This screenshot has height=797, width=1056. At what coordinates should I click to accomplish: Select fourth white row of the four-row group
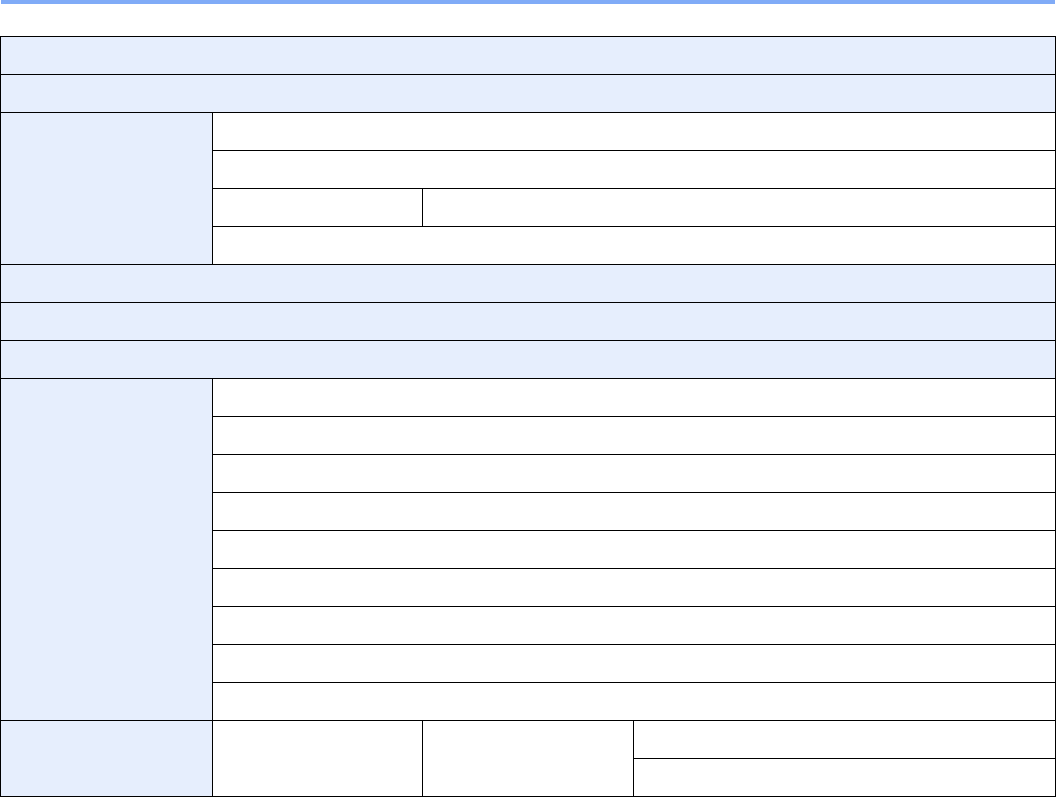click(633, 245)
